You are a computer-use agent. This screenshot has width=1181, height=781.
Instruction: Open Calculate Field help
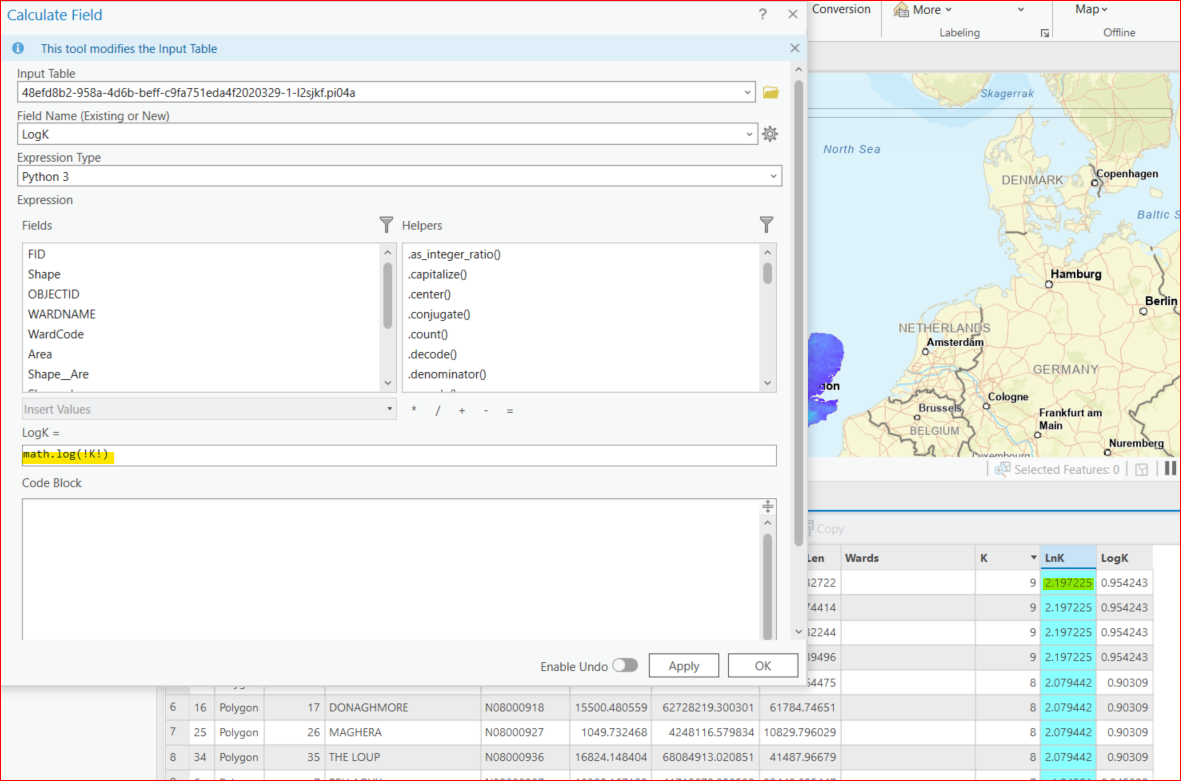click(762, 14)
